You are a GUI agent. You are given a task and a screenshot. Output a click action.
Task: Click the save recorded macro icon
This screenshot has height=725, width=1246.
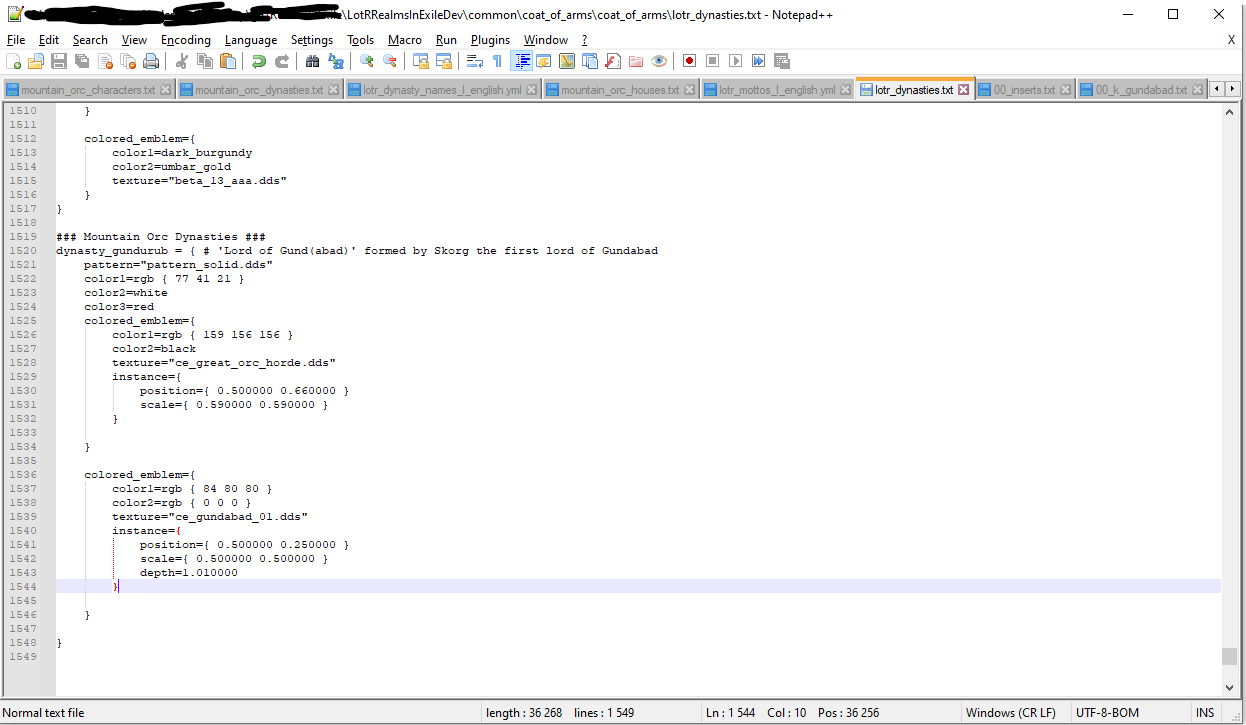coord(782,61)
